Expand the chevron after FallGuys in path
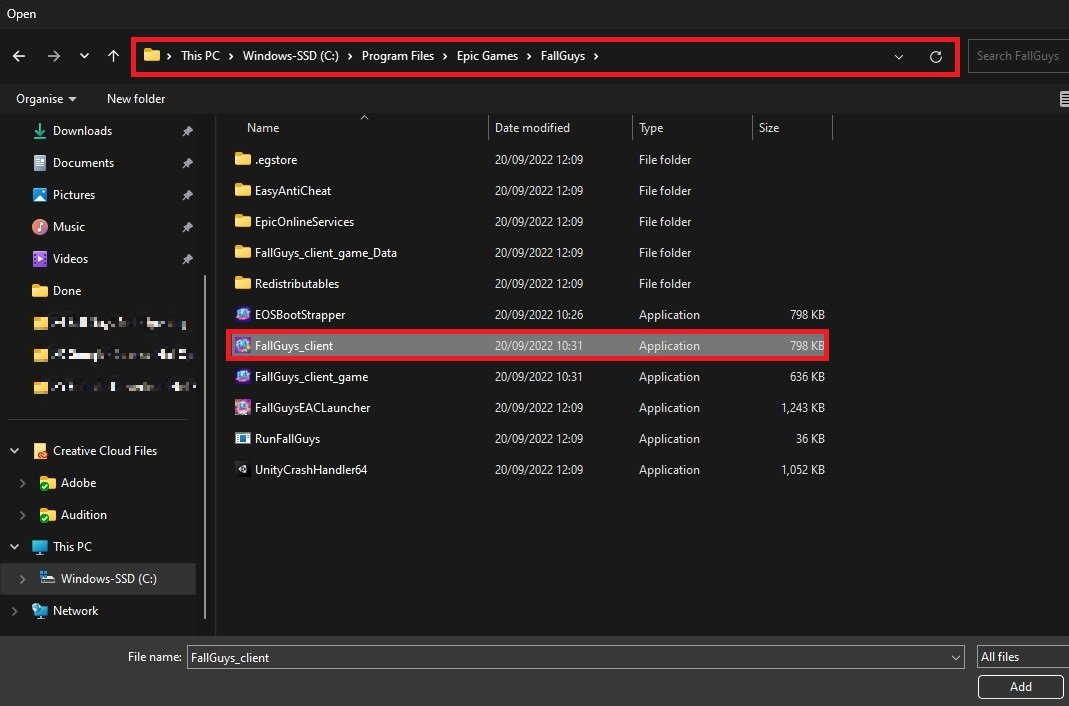 [x=596, y=57]
